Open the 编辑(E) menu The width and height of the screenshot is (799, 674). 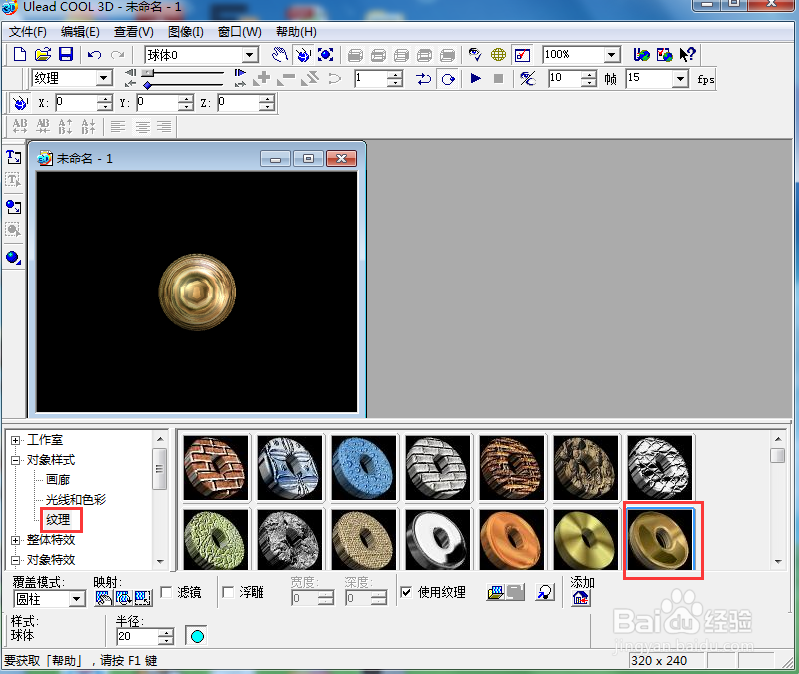[x=80, y=32]
